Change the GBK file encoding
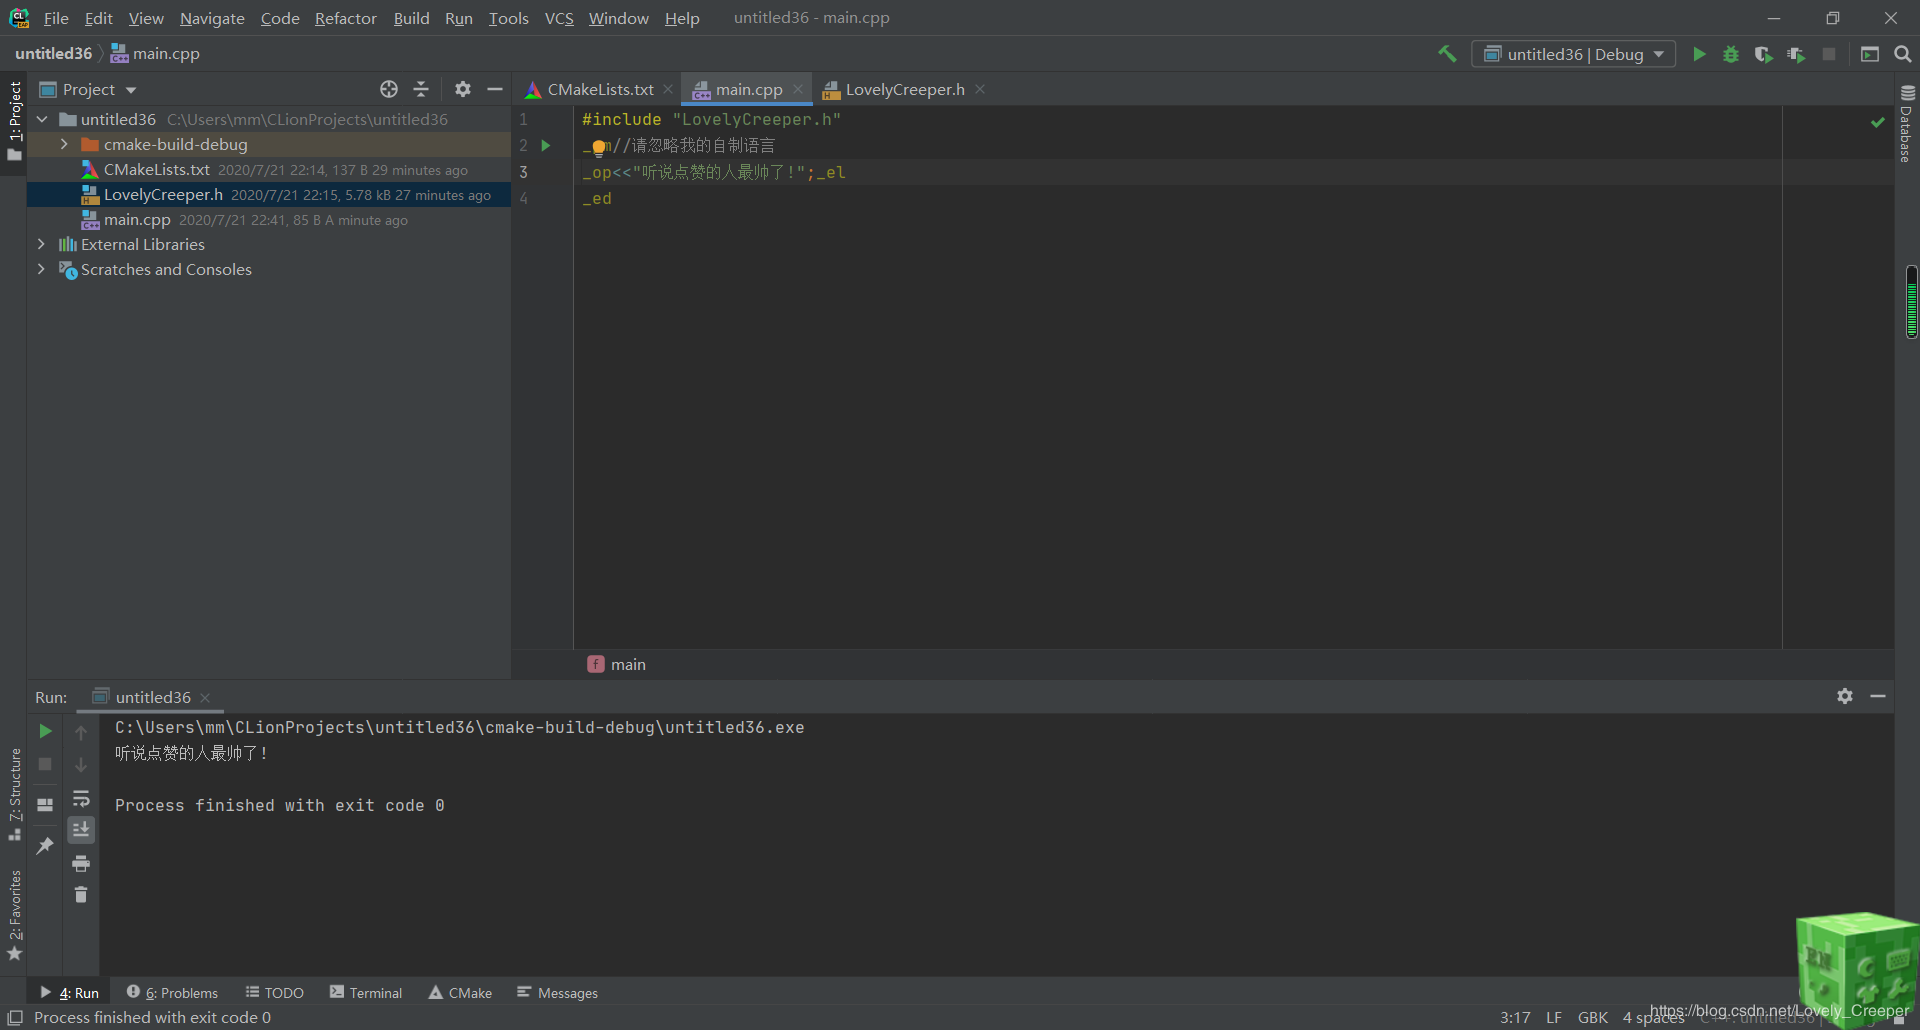Screen dimensions: 1920x1030 (1592, 1017)
